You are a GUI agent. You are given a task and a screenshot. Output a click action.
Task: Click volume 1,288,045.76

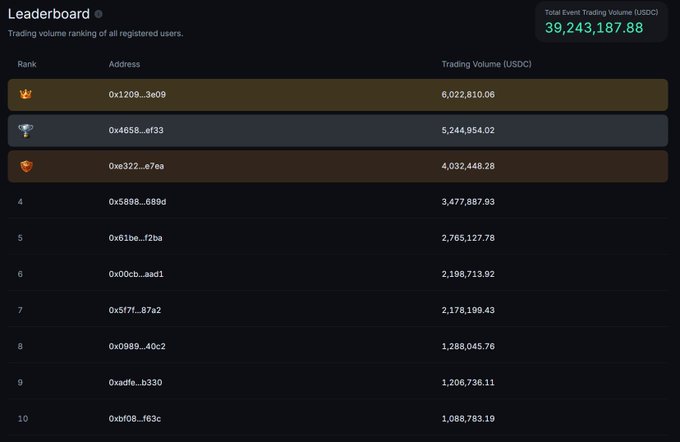pos(468,346)
